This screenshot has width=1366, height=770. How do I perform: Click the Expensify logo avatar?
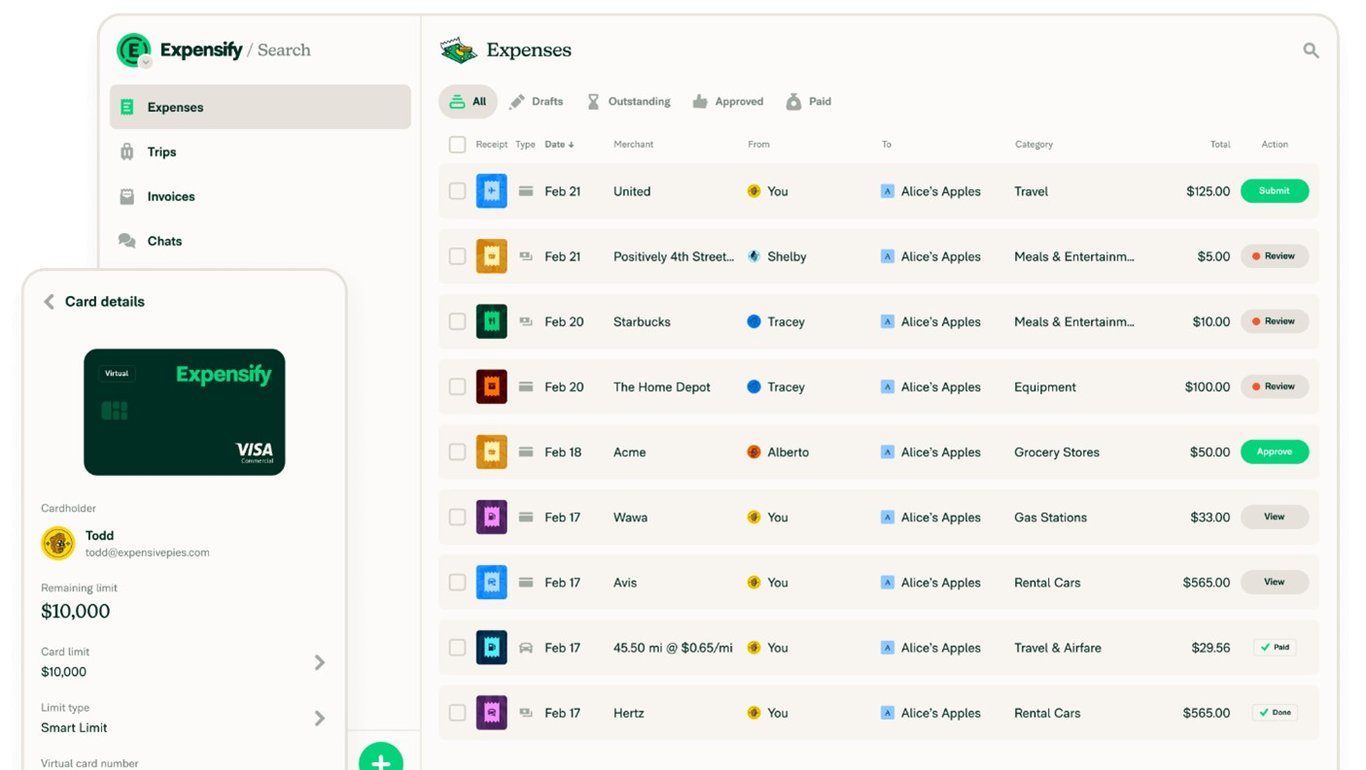click(133, 48)
